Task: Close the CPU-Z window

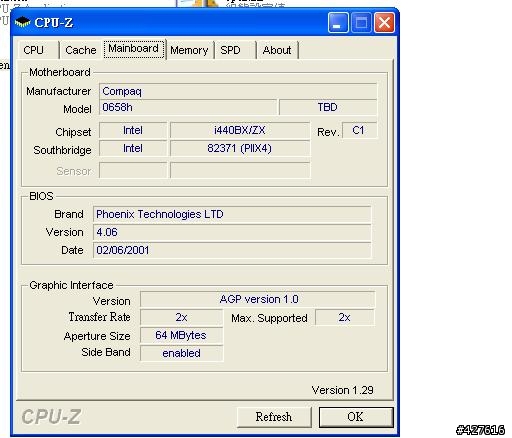Action: coord(384,23)
